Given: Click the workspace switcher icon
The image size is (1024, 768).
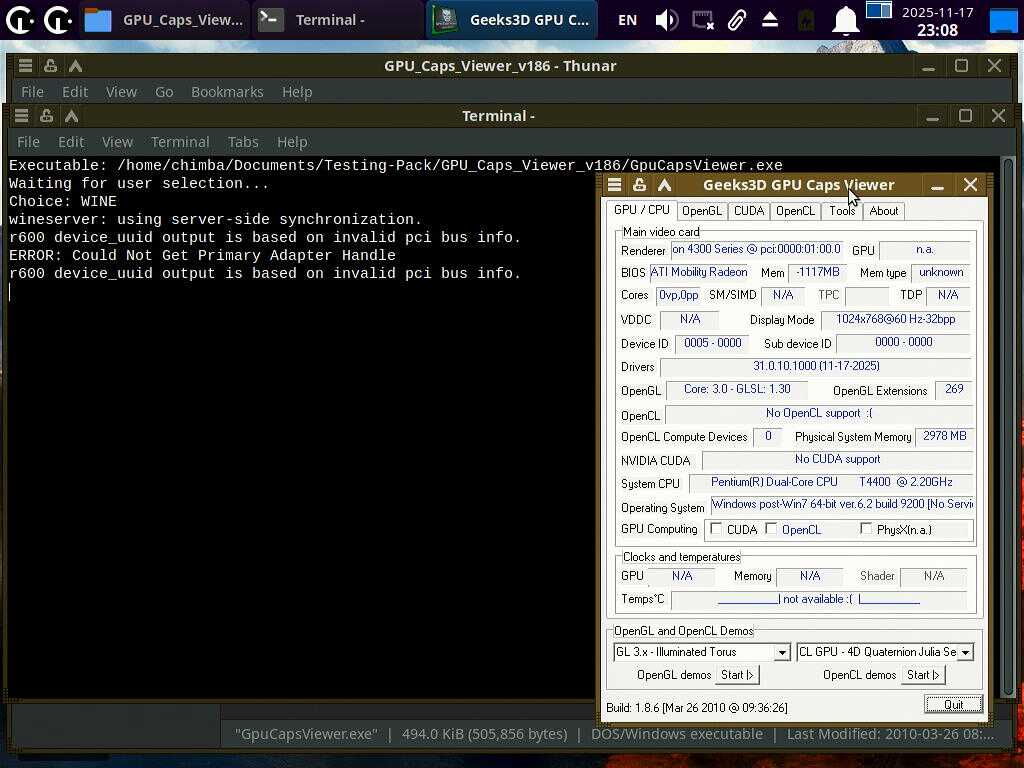Looking at the screenshot, I should click(878, 10).
